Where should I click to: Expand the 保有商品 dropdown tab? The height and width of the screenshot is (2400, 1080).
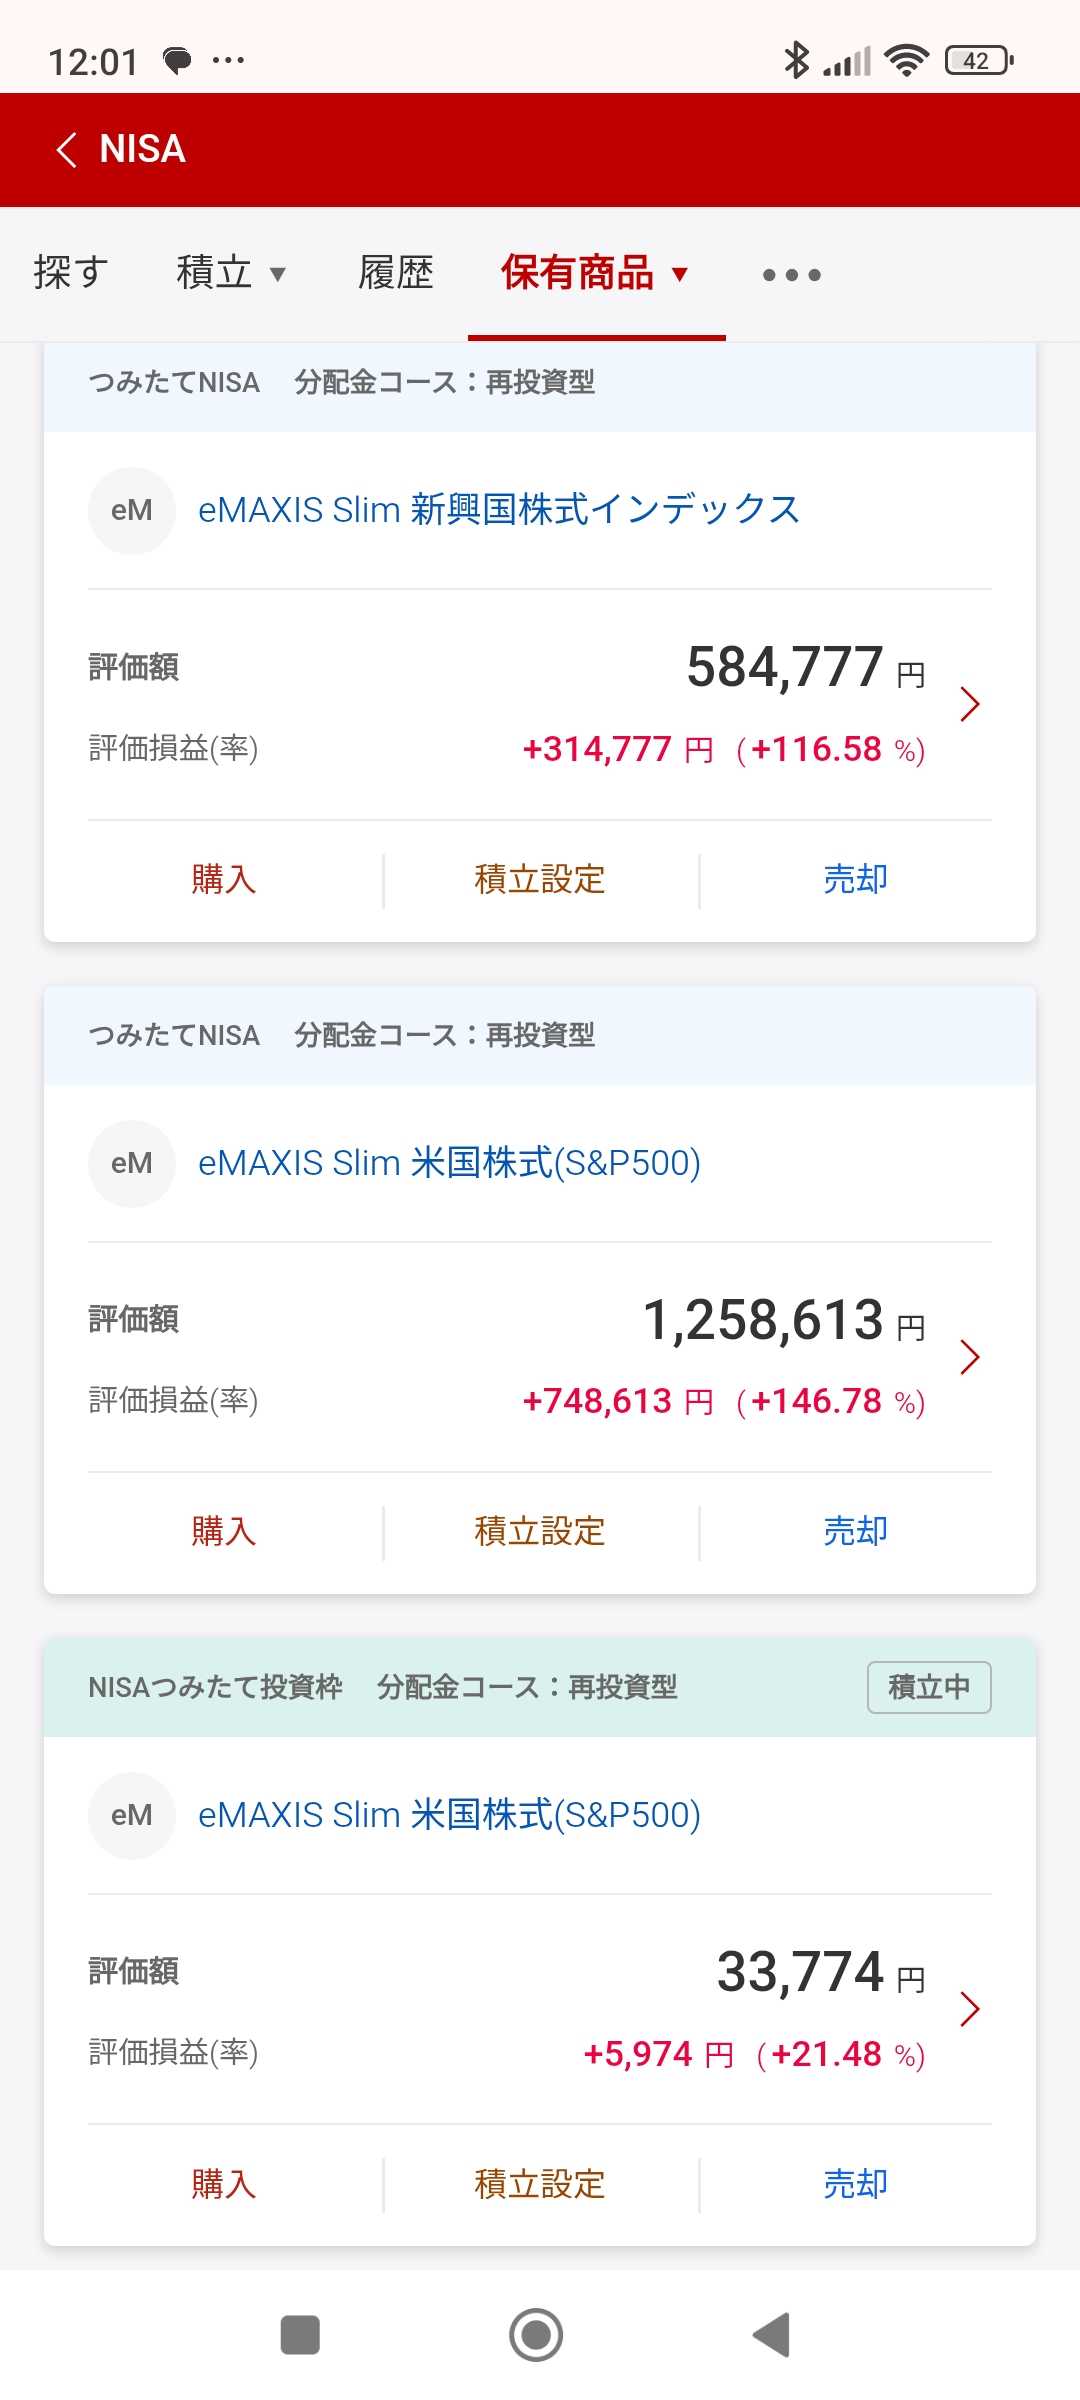[x=596, y=273]
